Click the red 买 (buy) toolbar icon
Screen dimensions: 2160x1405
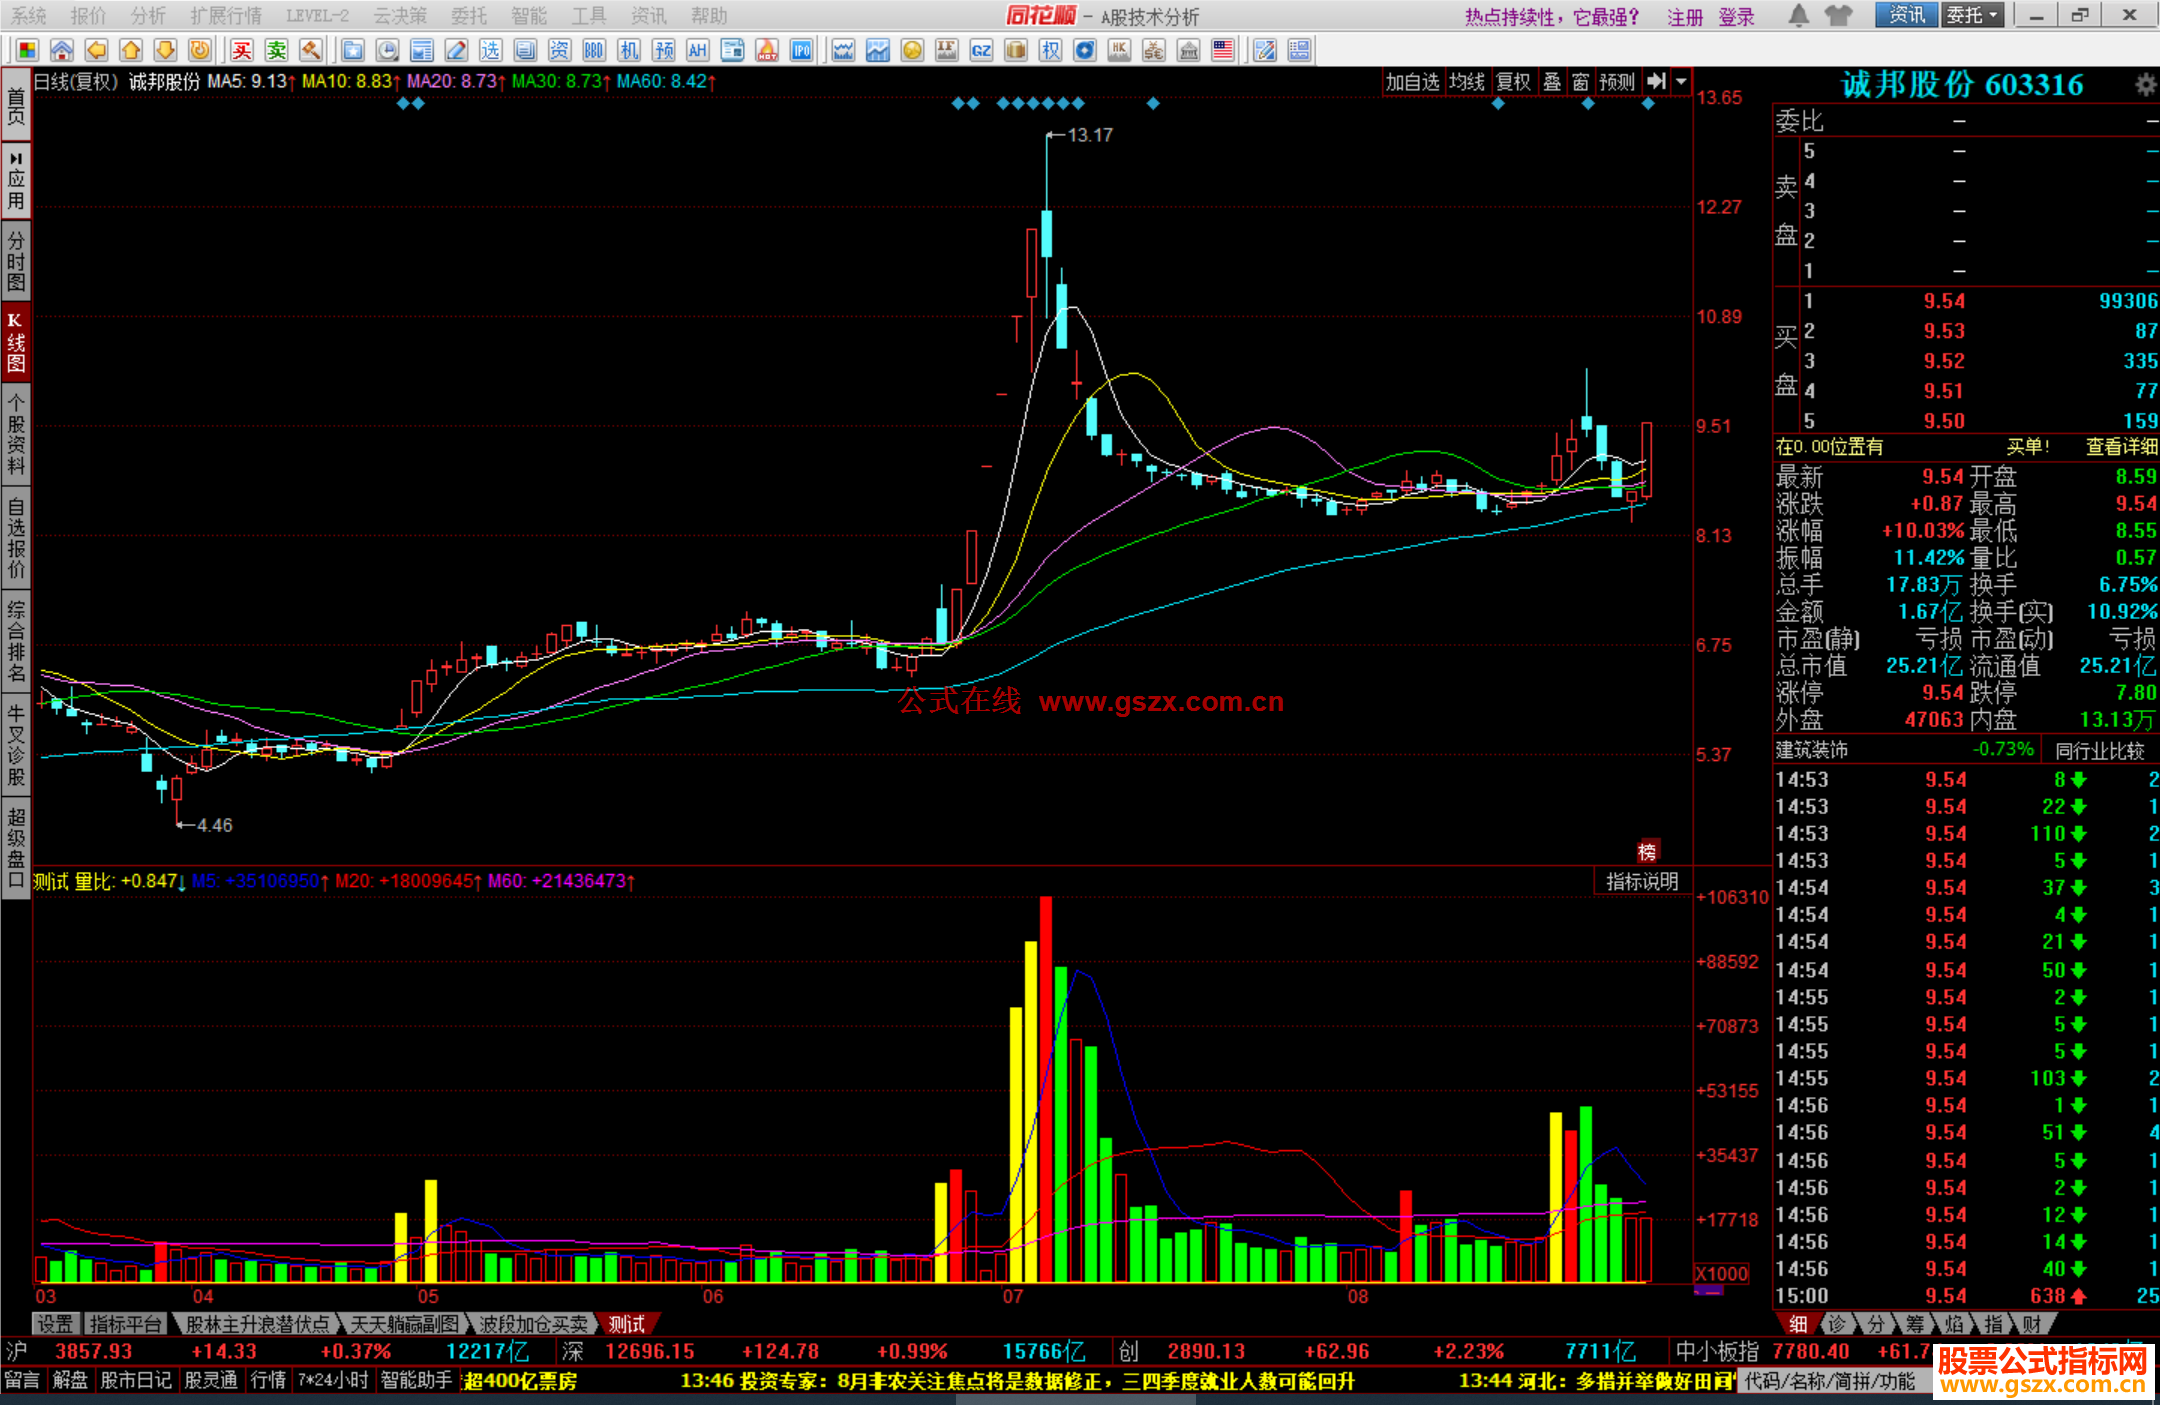click(242, 50)
